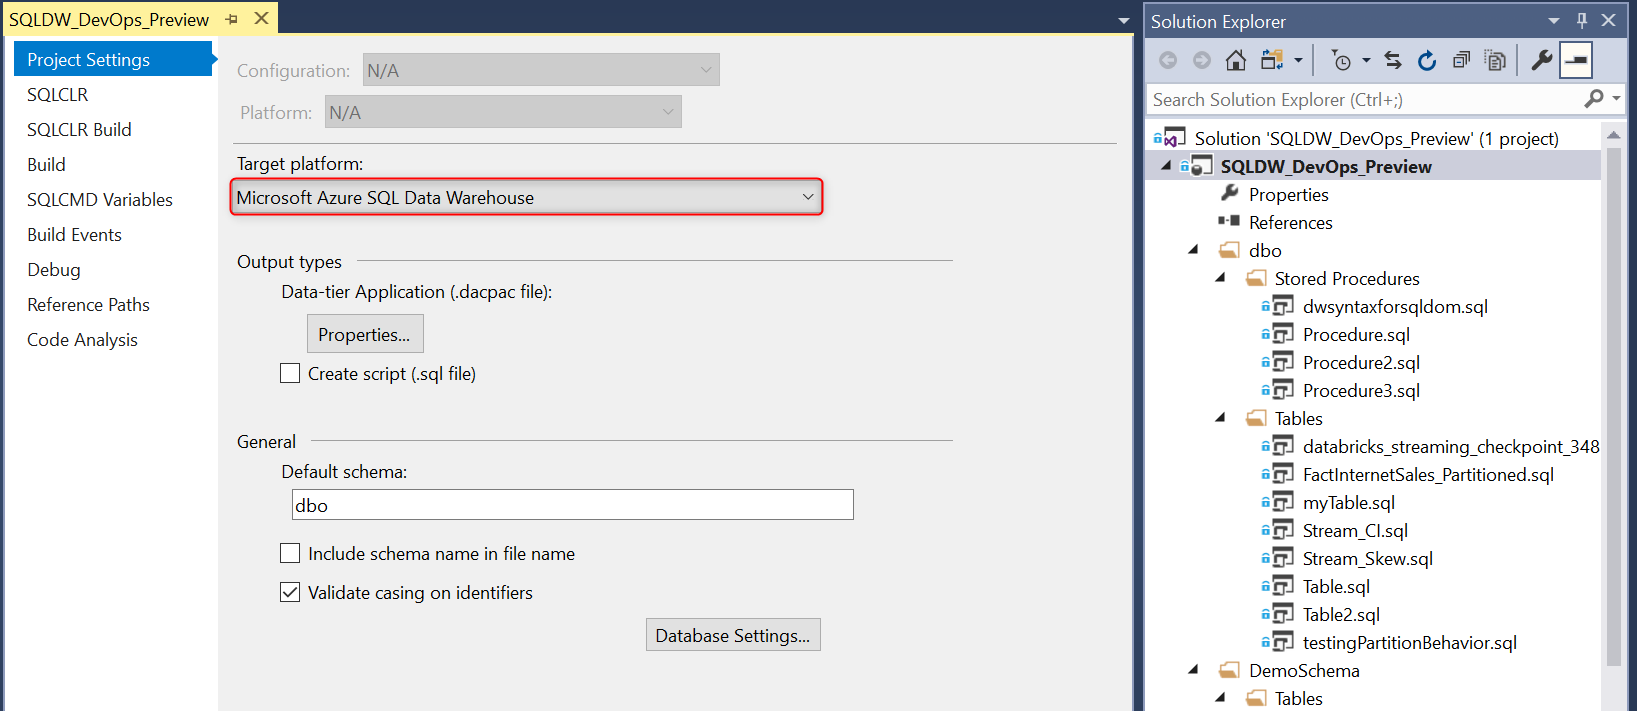Select Procedure3.sql file
Viewport: 1637px width, 711px height.
(1361, 390)
